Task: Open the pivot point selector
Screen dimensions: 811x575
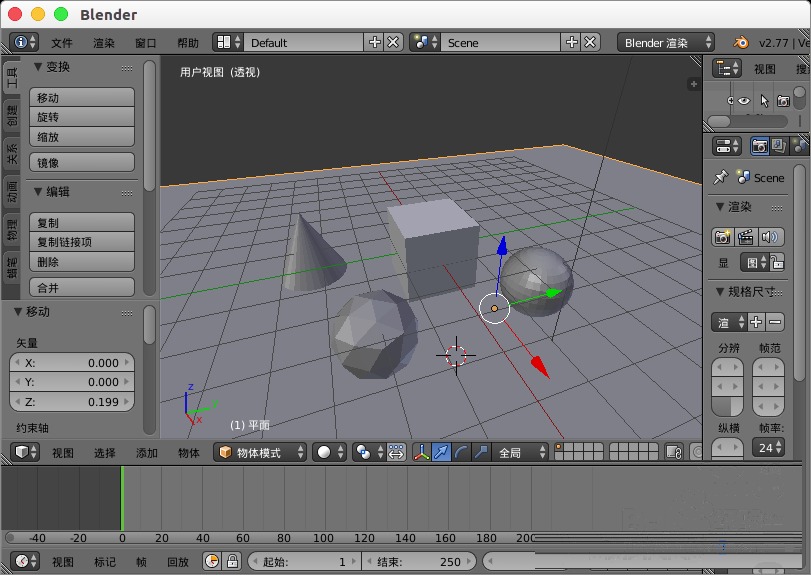Action: point(369,452)
